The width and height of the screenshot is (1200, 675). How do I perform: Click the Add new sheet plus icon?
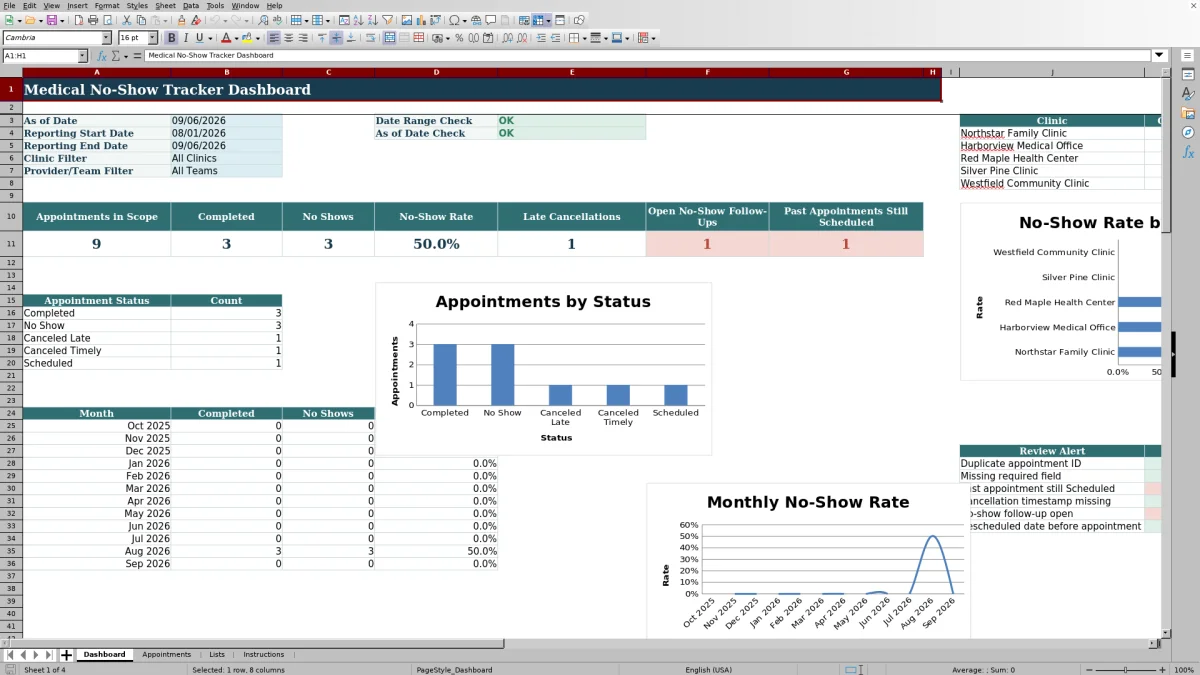[x=67, y=655]
